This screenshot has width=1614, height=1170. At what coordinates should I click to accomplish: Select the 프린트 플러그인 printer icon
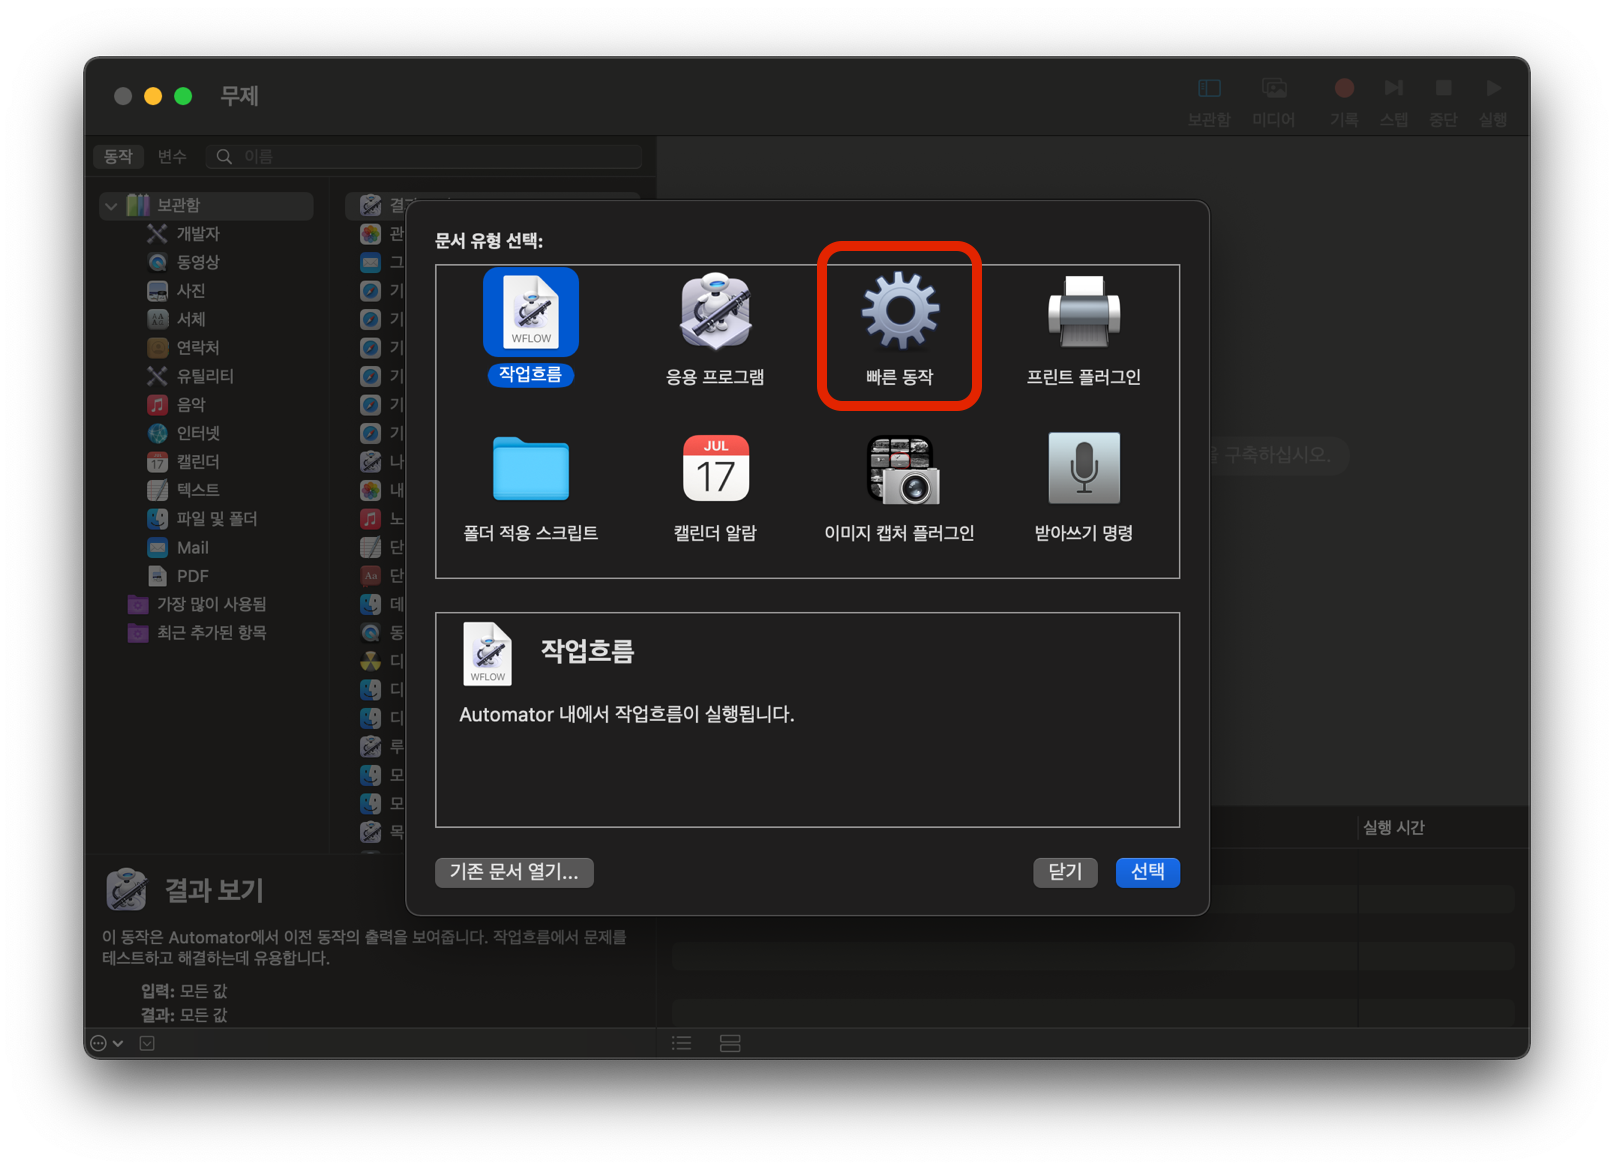click(1084, 312)
